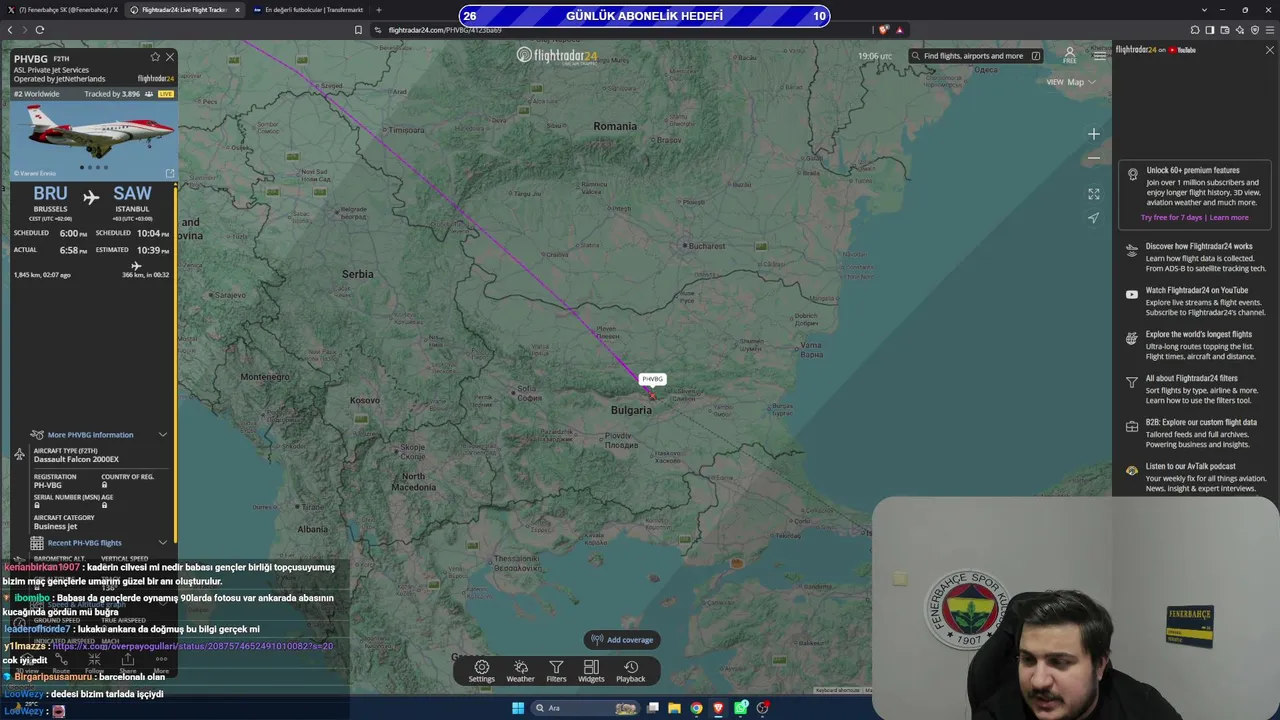This screenshot has width=1280, height=720.
Task: Open the Leo AI assistant icon
Action: [1240, 30]
